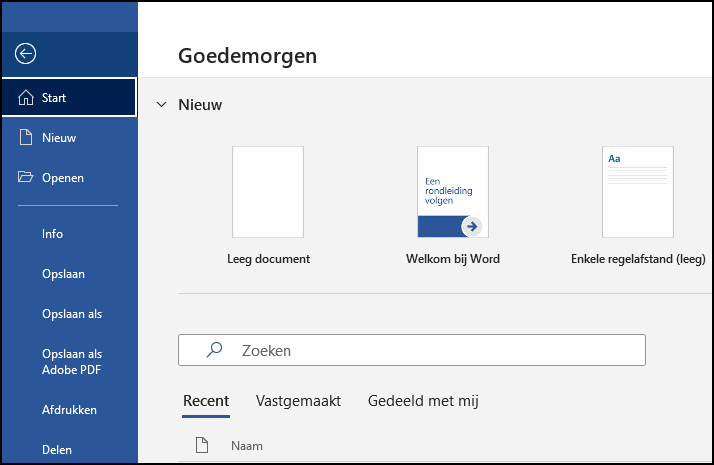Click in the Zoeken search field
The image size is (714, 465).
(412, 350)
